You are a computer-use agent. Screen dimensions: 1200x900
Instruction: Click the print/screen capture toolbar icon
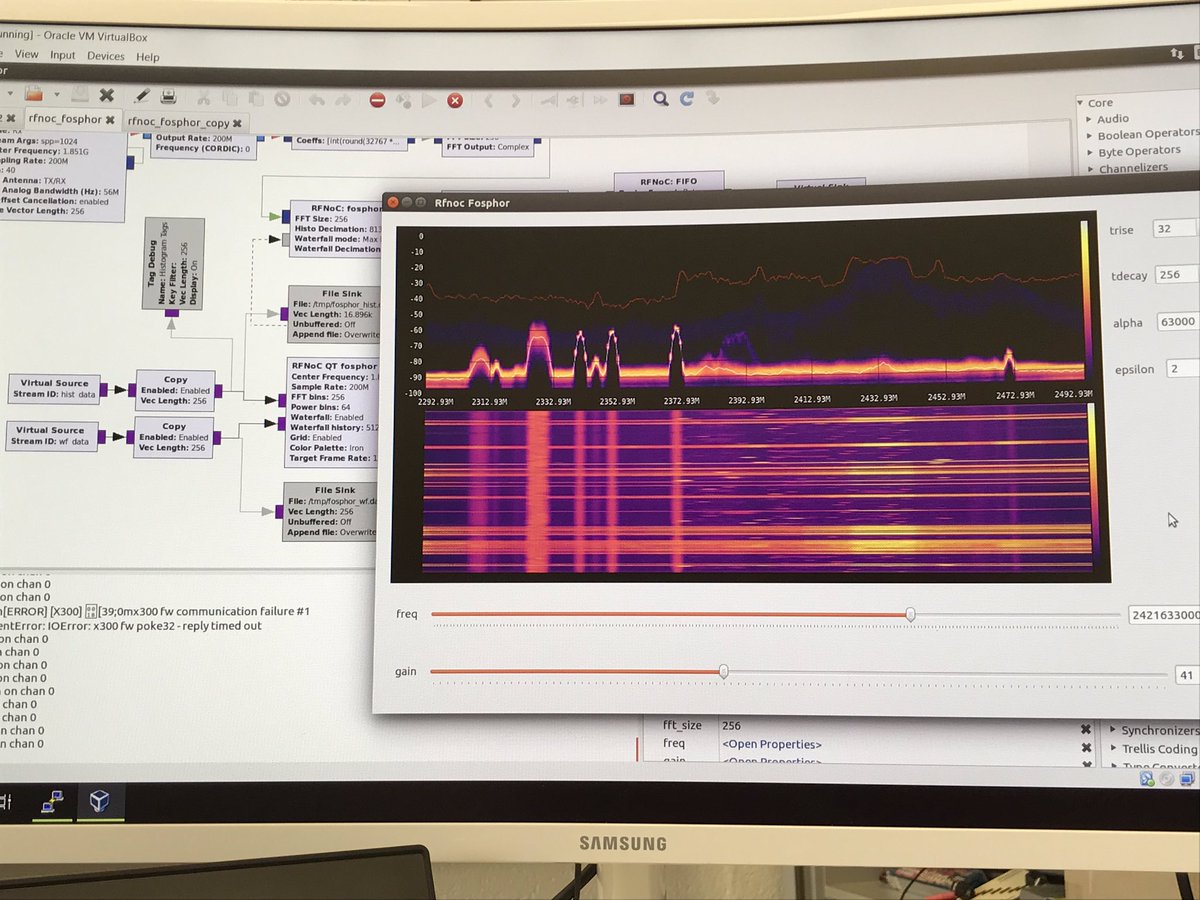[x=168, y=96]
